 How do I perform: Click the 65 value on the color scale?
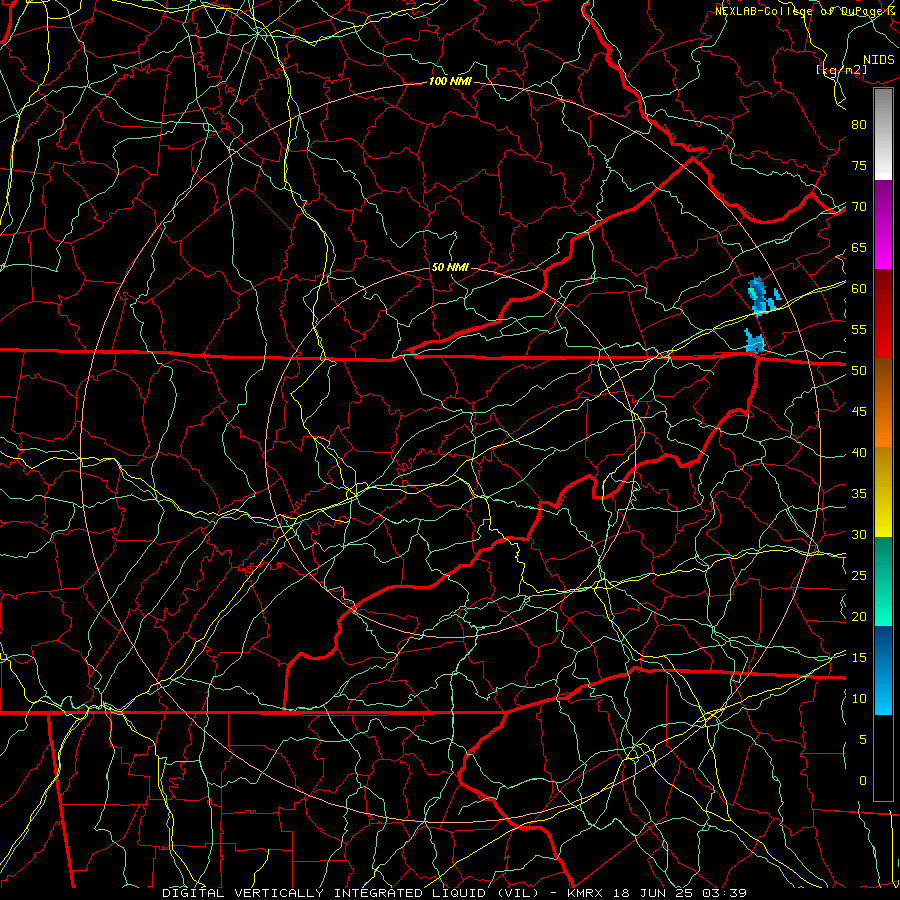click(x=859, y=247)
